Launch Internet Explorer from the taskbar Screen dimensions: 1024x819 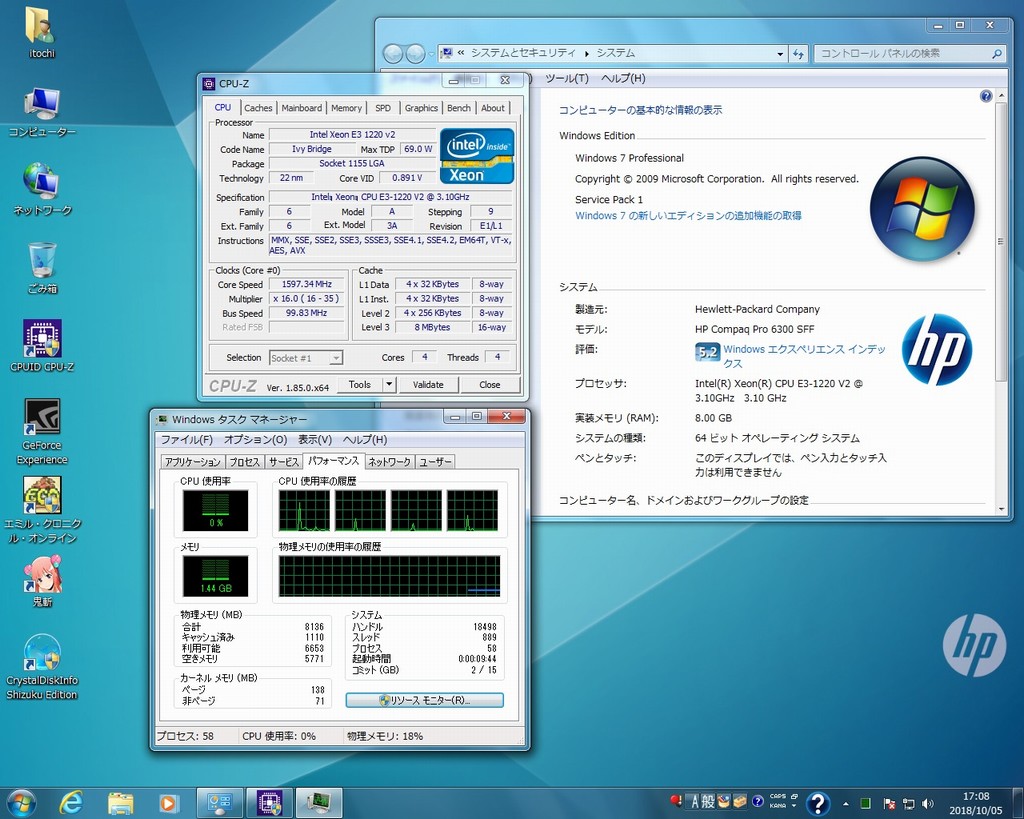[x=71, y=803]
